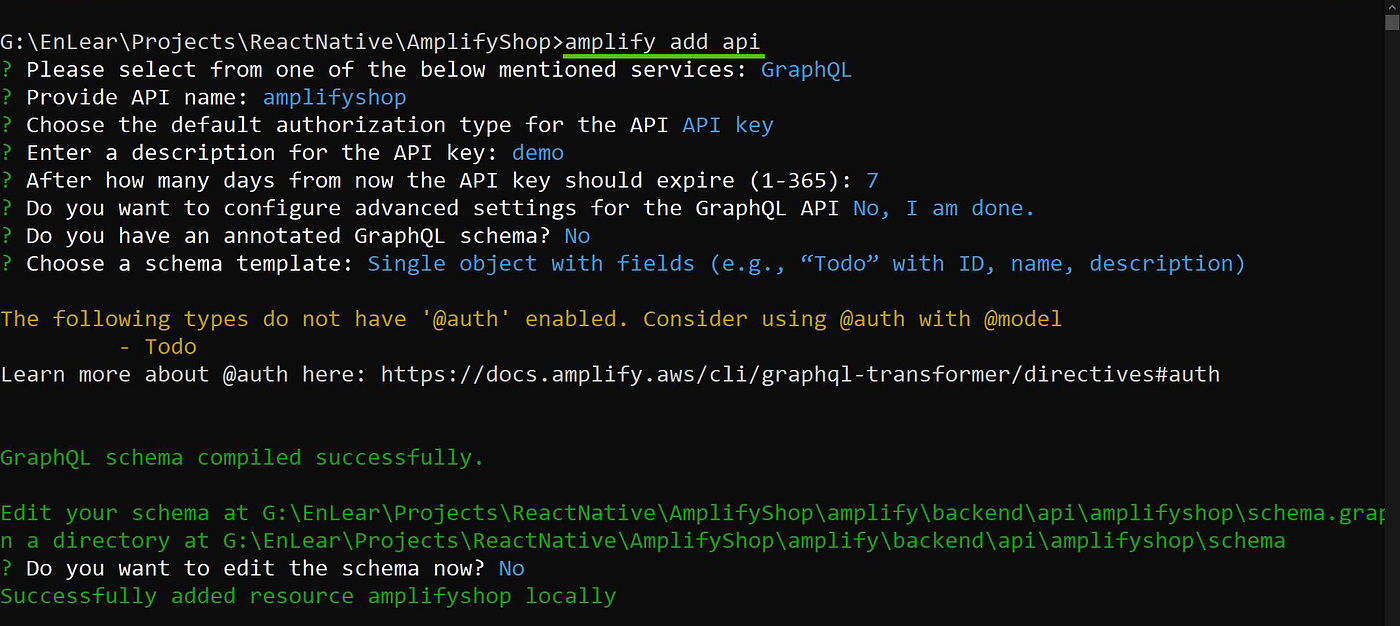The image size is (1400, 626).
Task: Click 'No' after edit the schema now question
Action: pyautogui.click(x=511, y=568)
